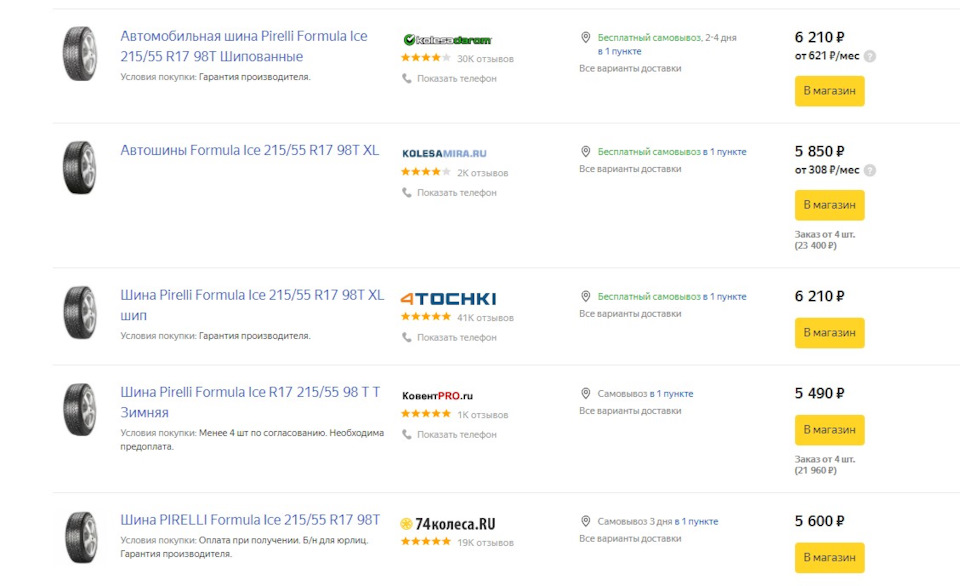
Task: Click Все варианты доставки for the КовентPRO offer
Action: point(630,411)
